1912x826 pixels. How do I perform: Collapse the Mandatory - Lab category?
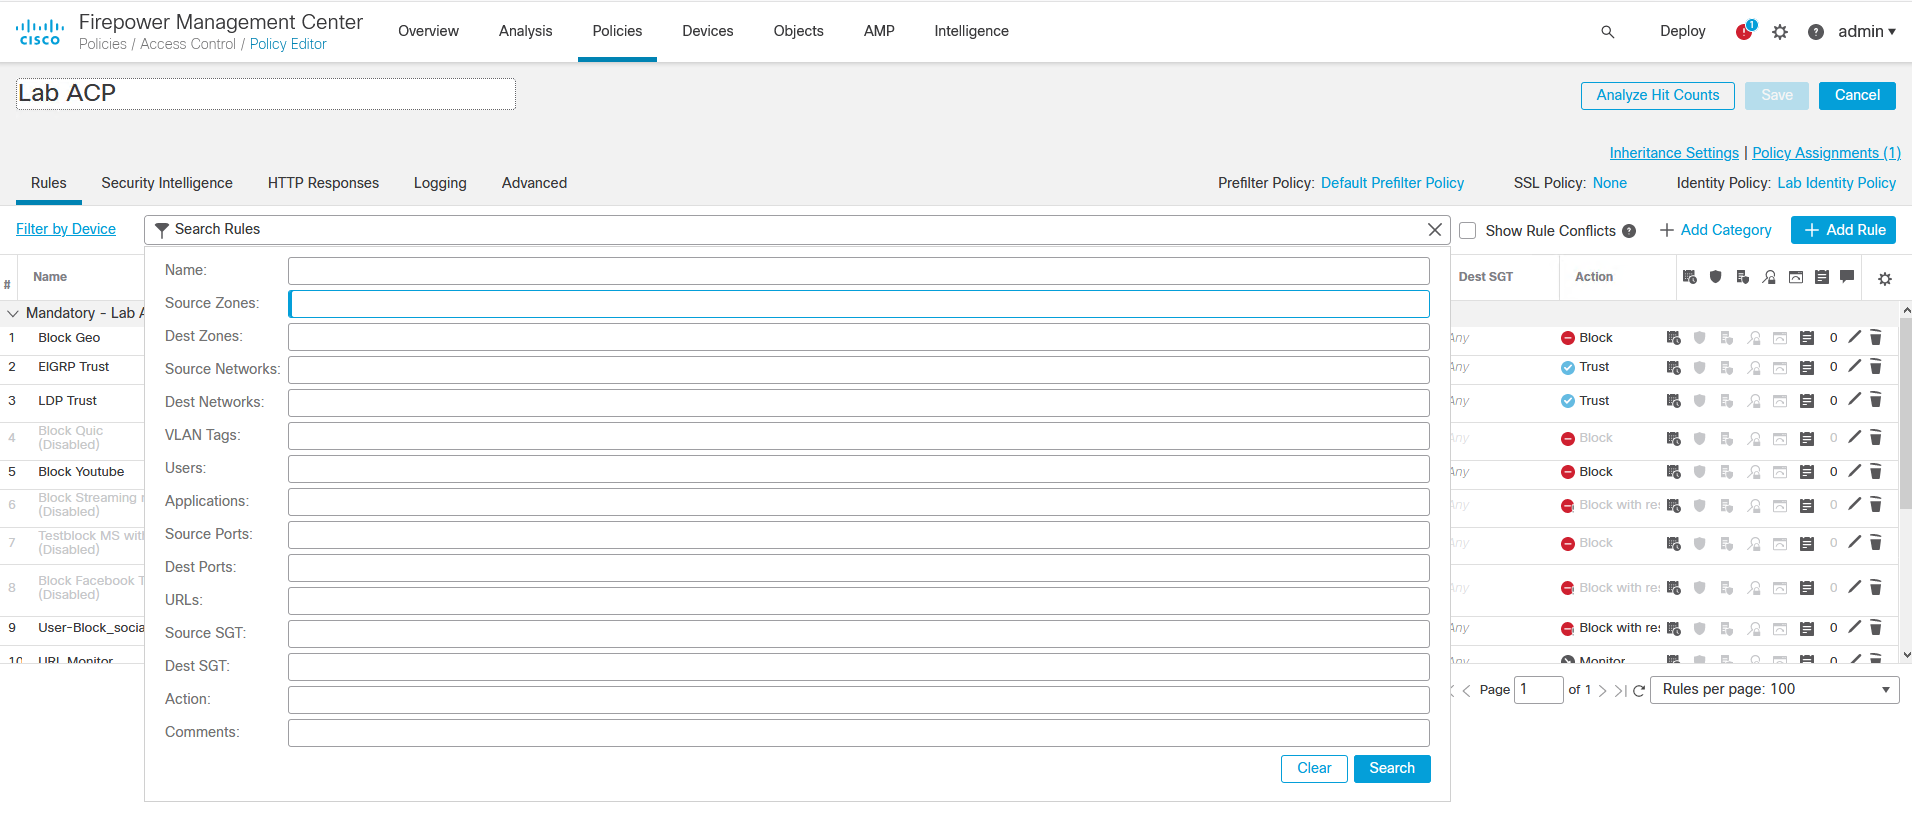(x=13, y=313)
